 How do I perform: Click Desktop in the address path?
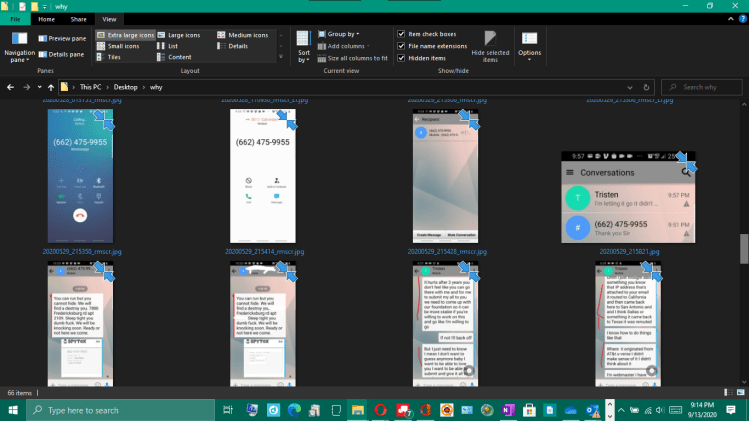coord(125,88)
